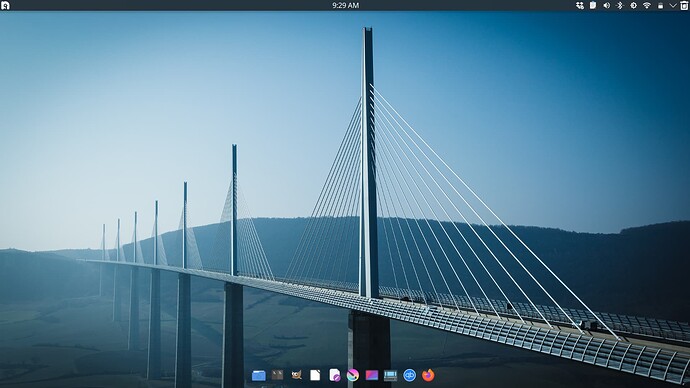The height and width of the screenshot is (388, 690).
Task: Launch Firefox from the dock
Action: pos(428,375)
